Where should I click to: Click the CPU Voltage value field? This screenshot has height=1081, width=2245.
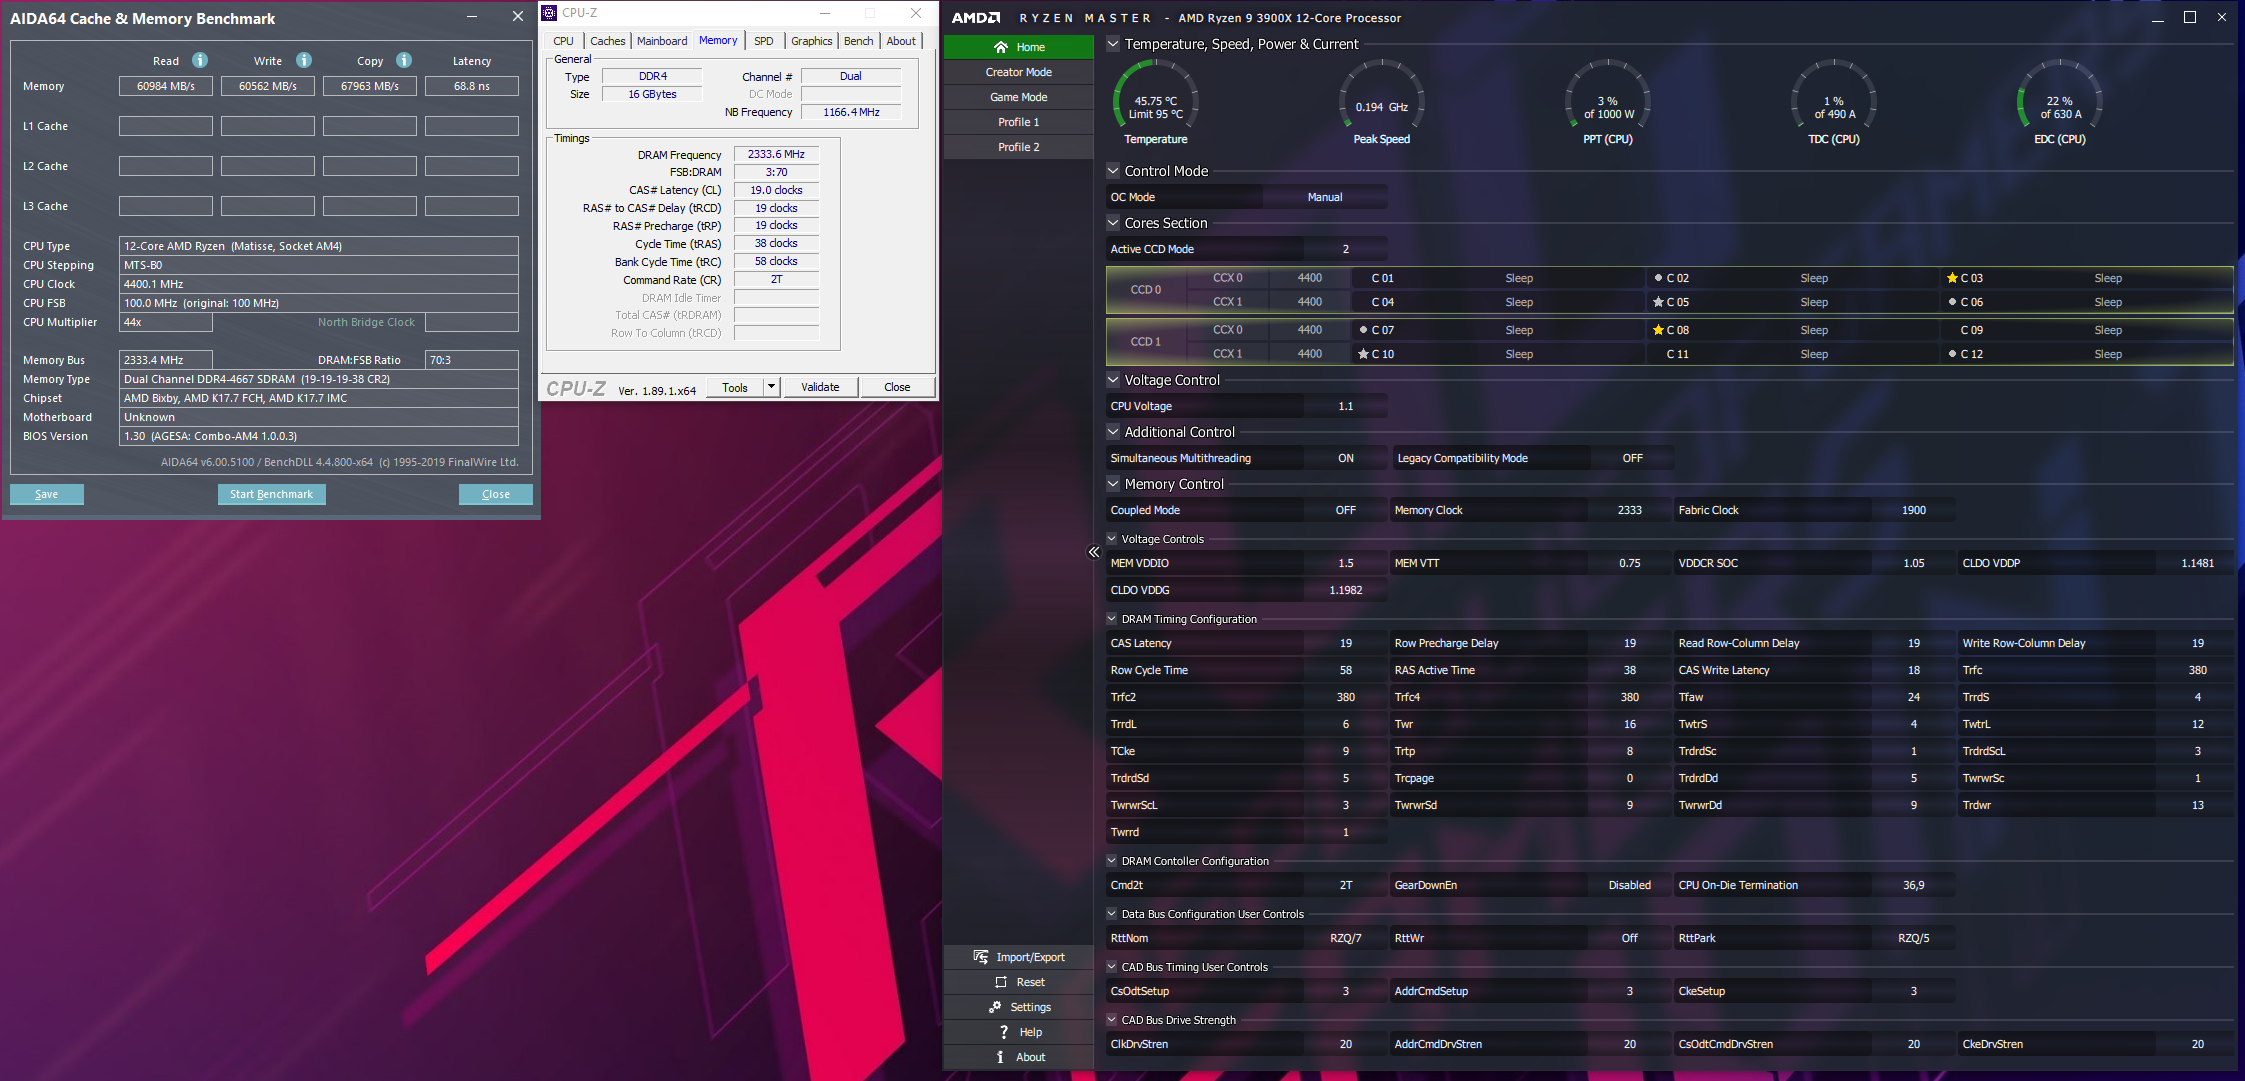click(x=1345, y=406)
